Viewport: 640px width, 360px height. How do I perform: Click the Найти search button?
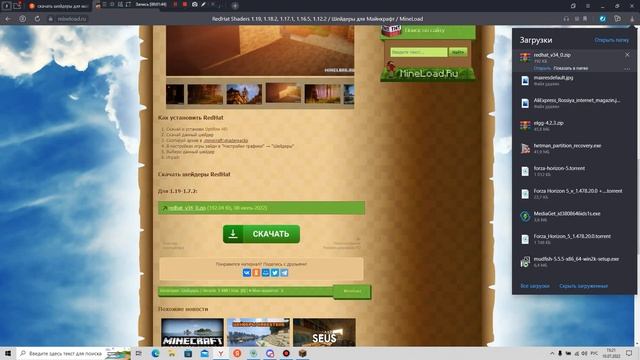458,52
